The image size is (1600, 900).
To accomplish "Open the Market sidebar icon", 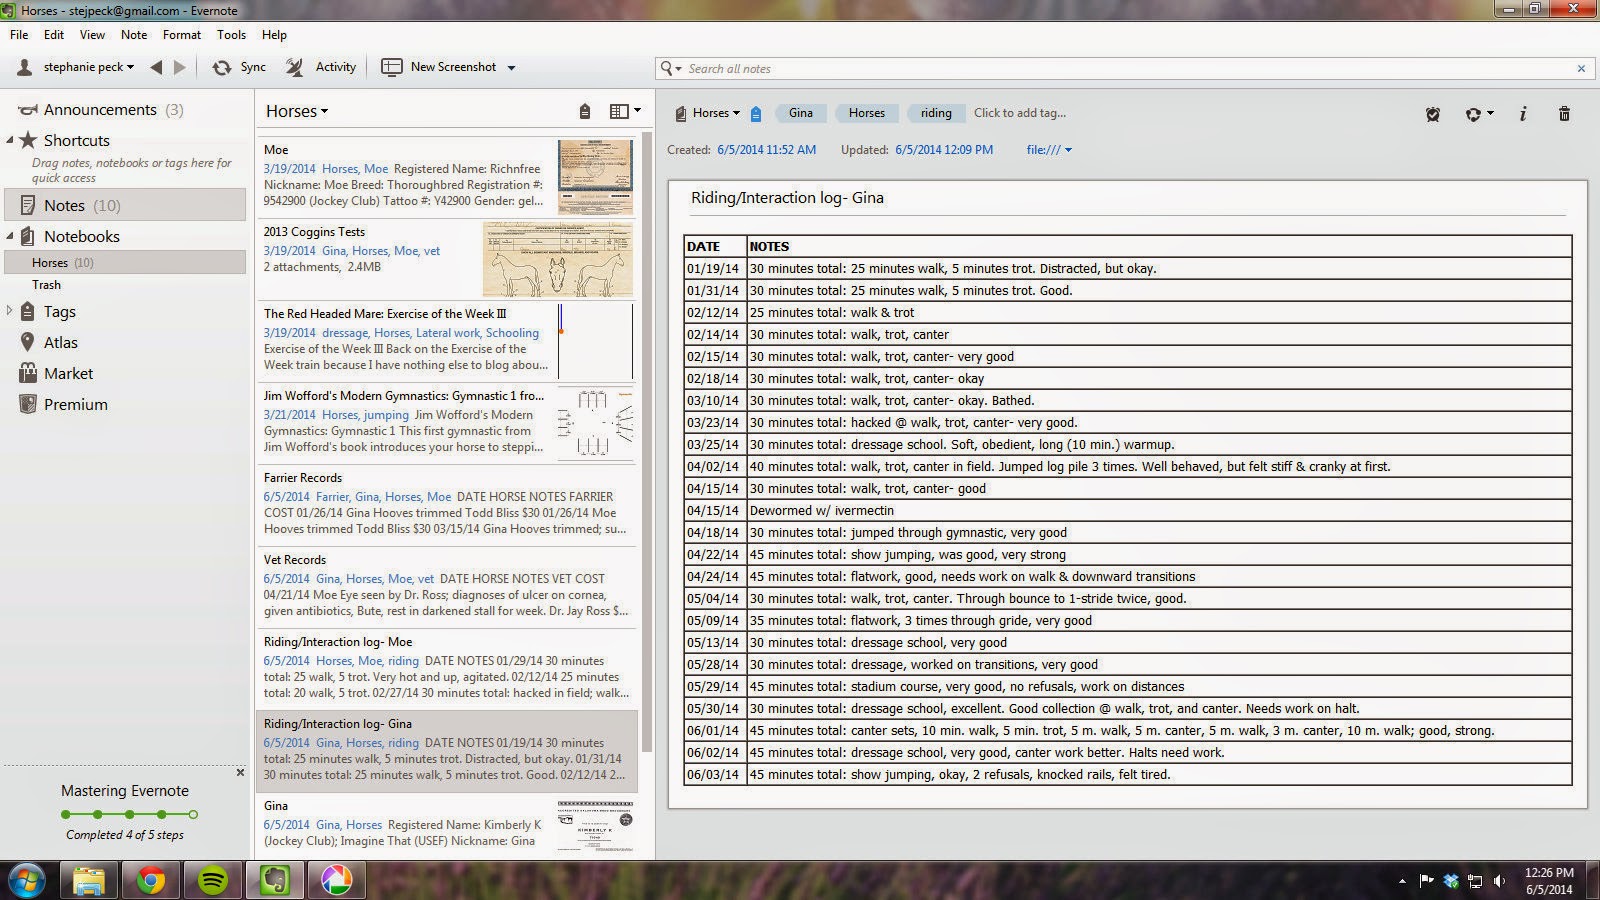I will point(28,373).
